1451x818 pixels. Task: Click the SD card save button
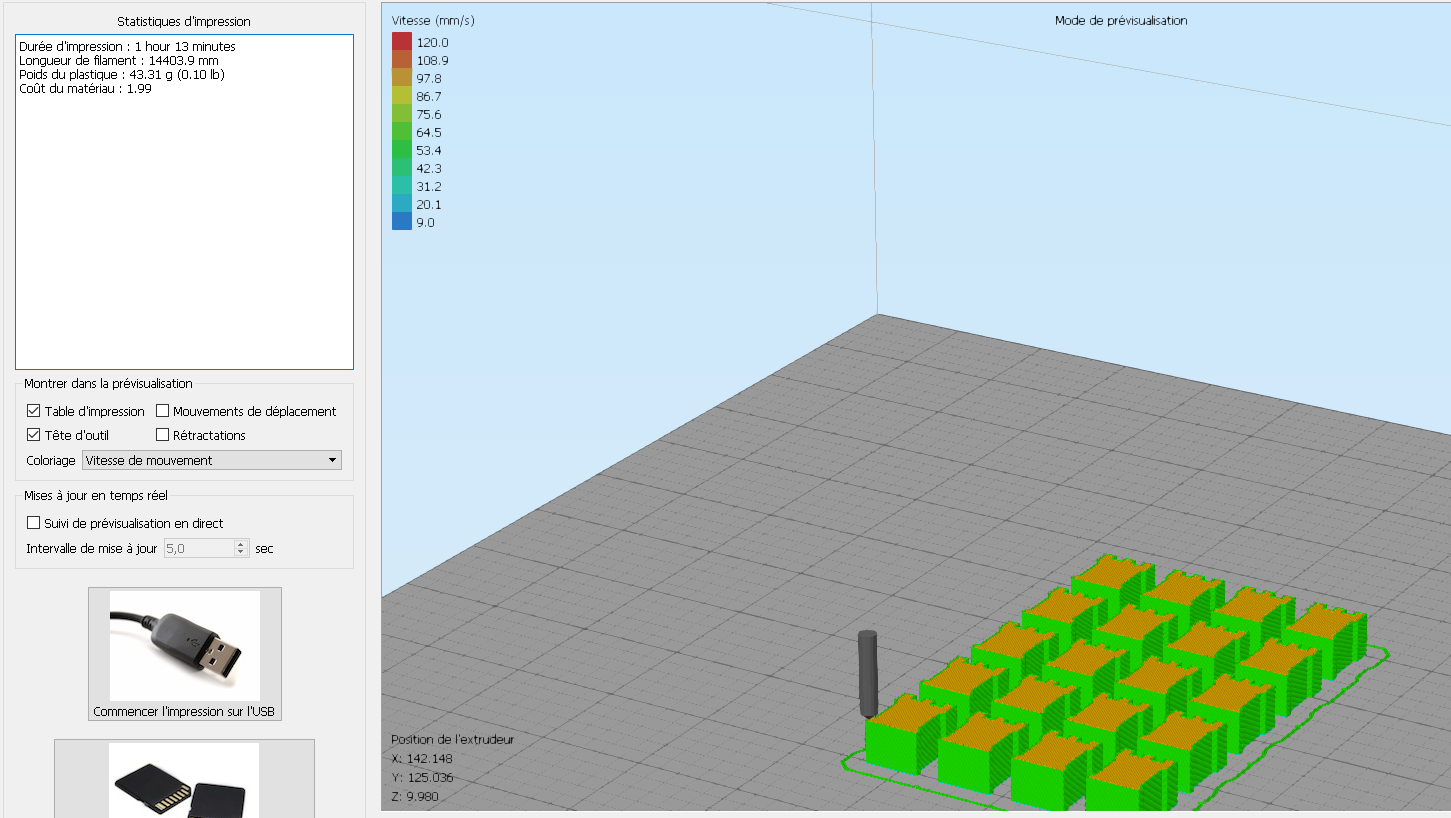(184, 779)
